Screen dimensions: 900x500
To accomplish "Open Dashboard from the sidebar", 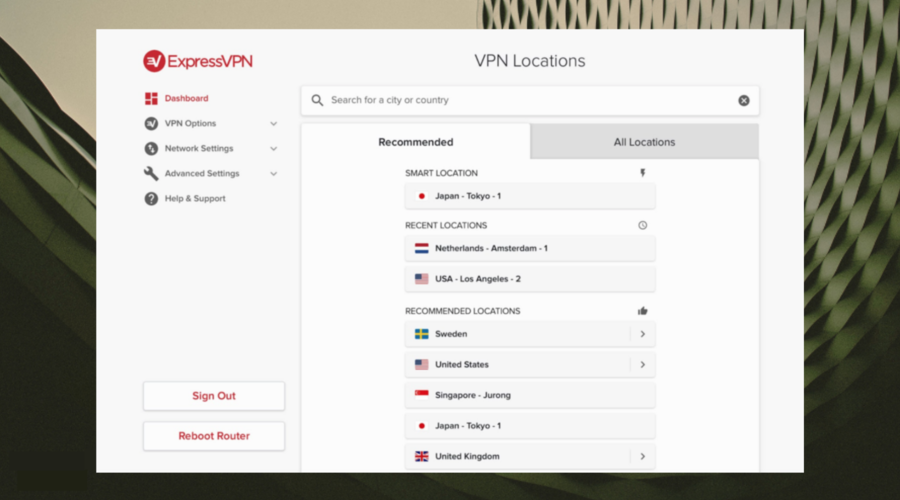I will [186, 98].
